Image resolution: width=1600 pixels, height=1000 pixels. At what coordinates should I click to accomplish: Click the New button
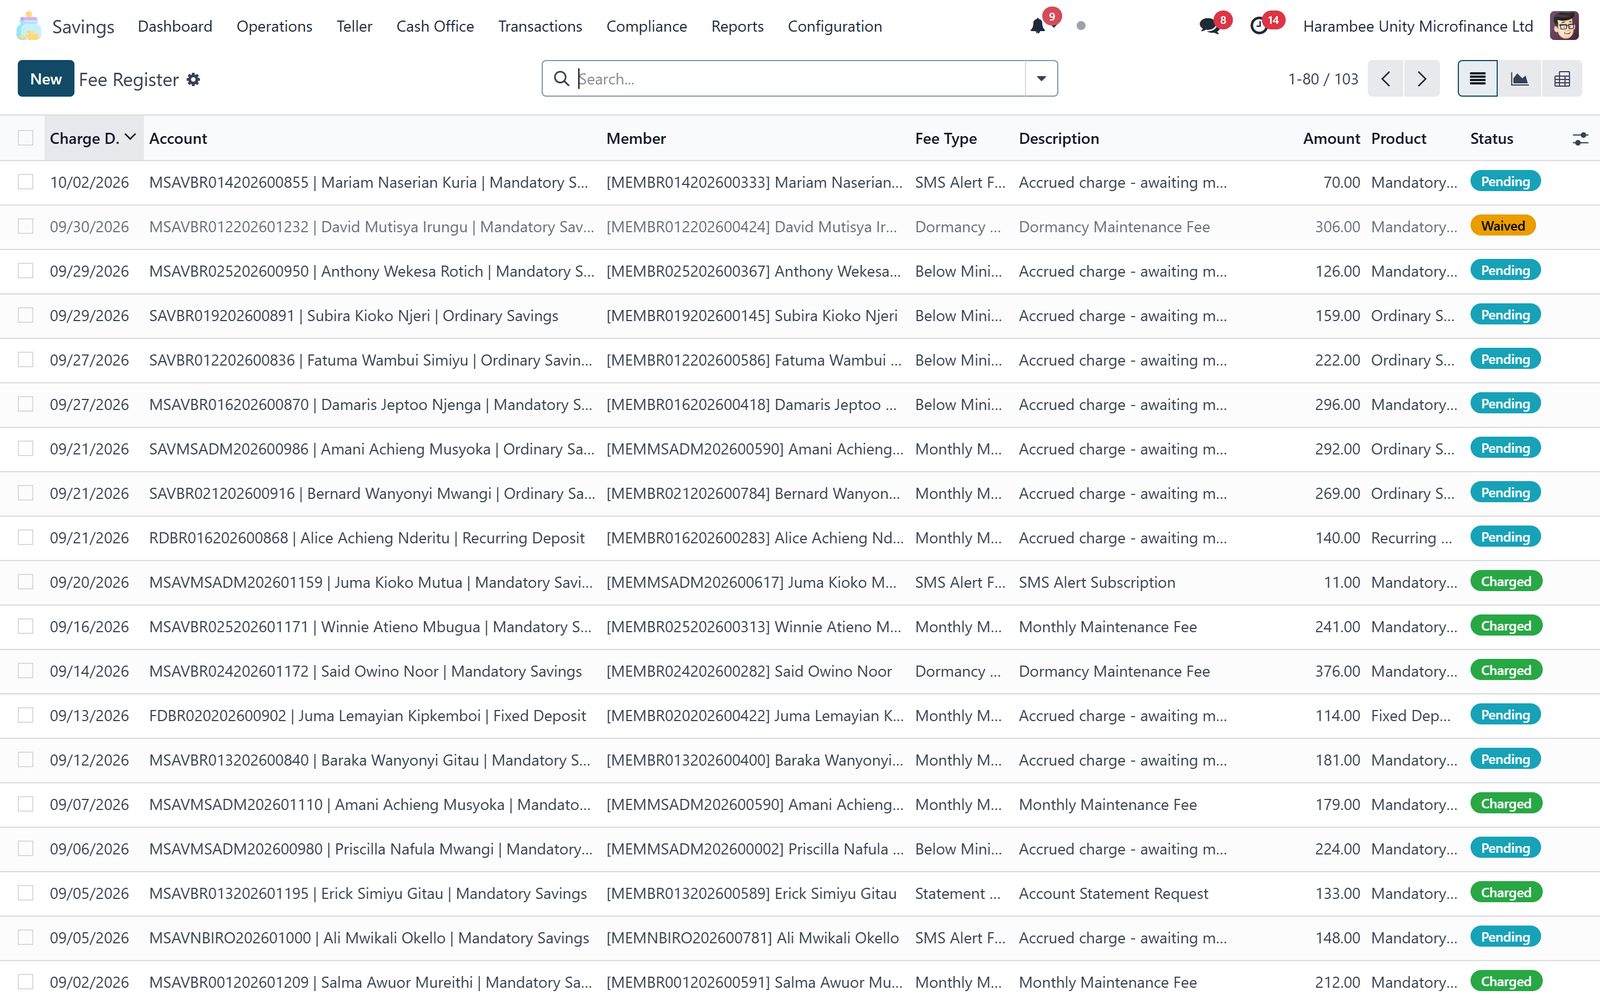coord(46,79)
